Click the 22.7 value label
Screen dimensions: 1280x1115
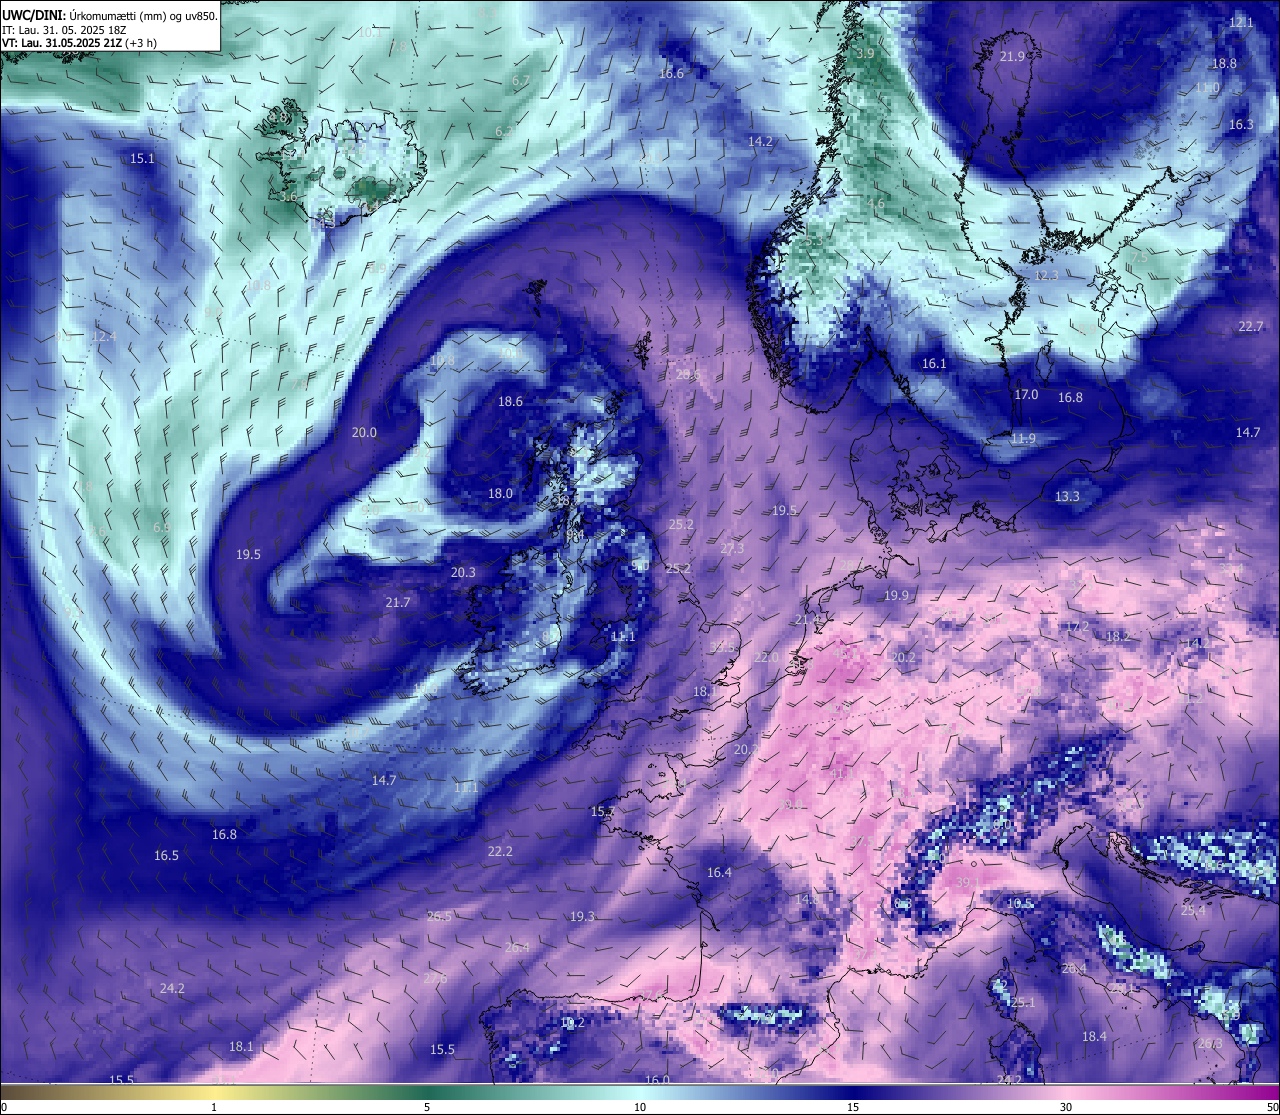point(1250,327)
